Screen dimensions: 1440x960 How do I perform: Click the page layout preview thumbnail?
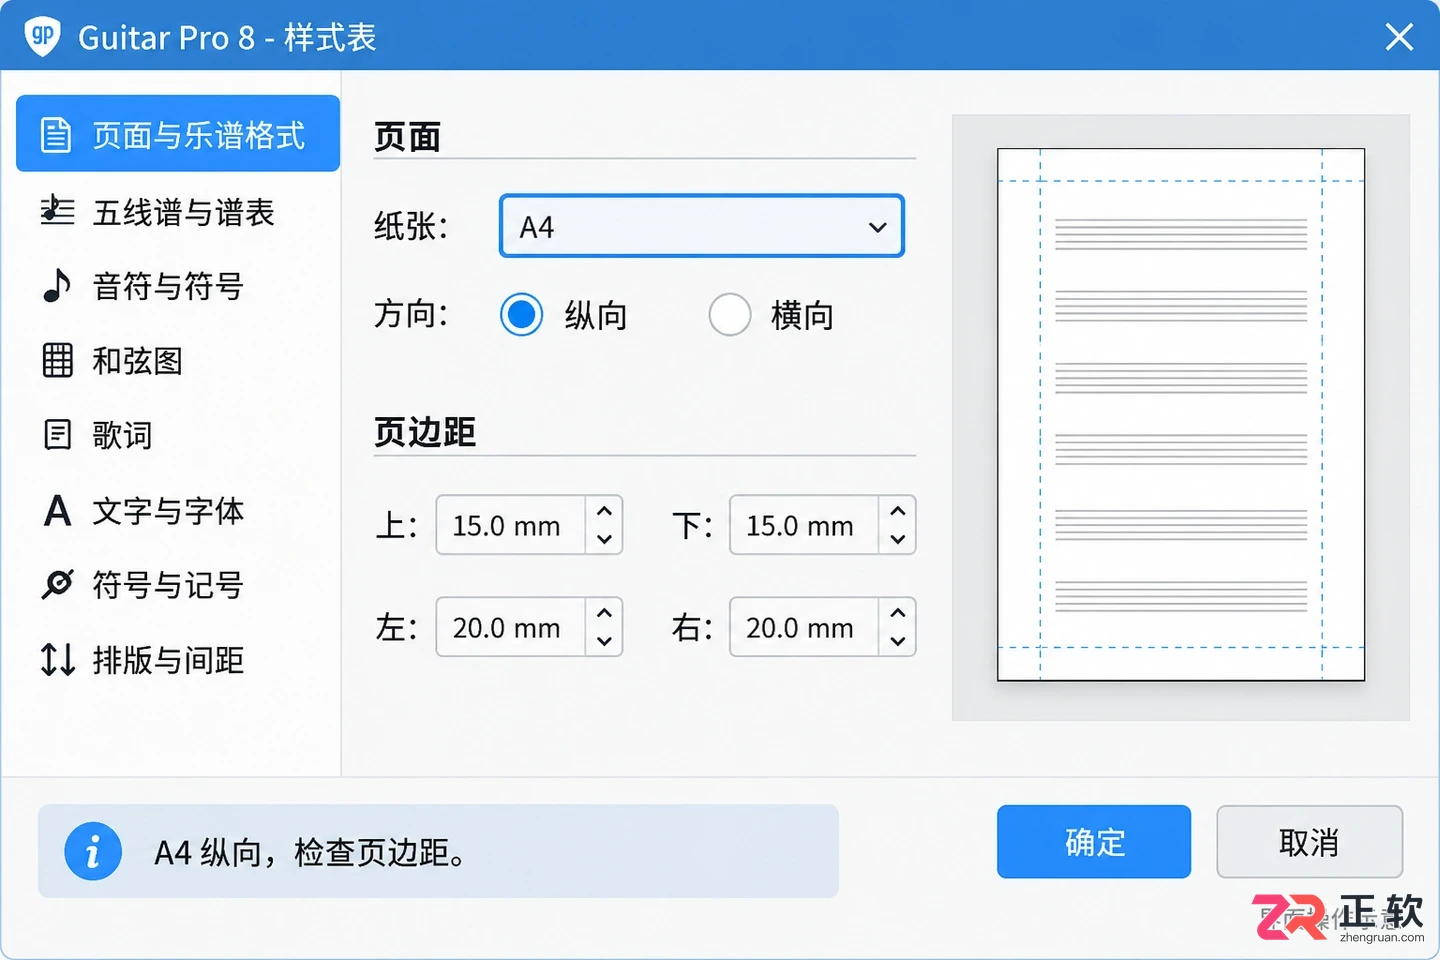[1181, 415]
